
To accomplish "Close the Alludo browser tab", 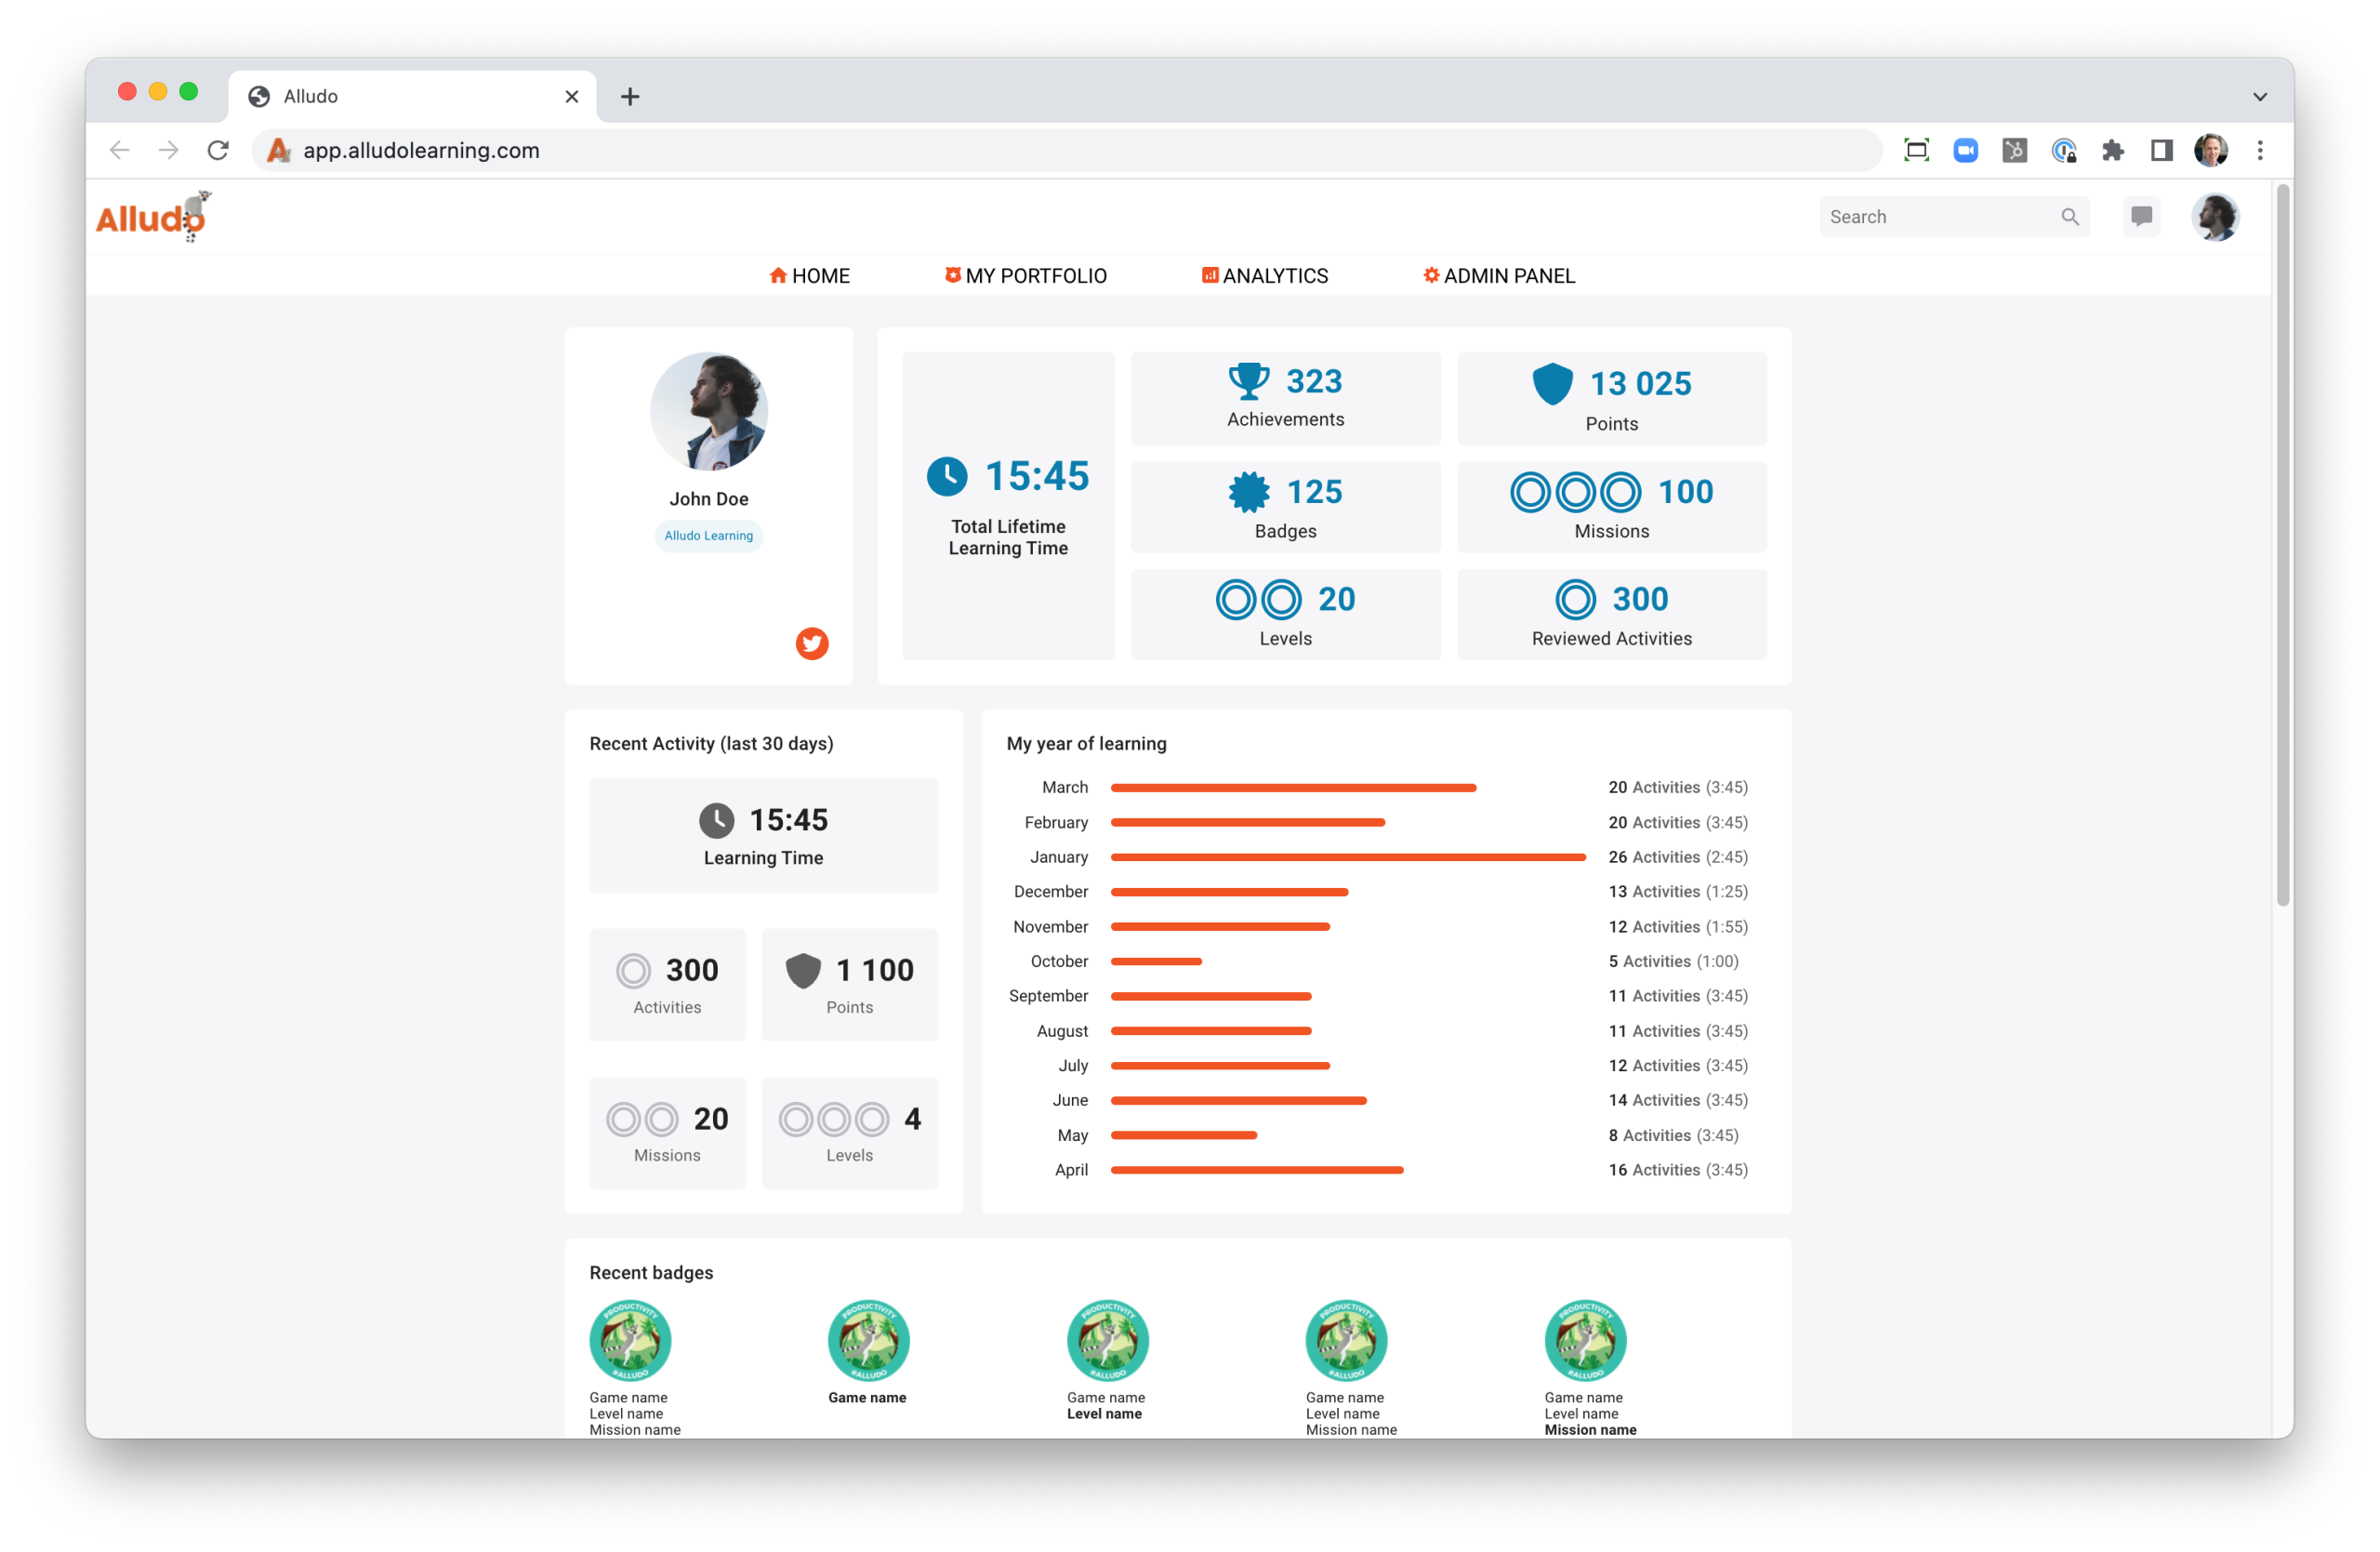I will coord(571,97).
